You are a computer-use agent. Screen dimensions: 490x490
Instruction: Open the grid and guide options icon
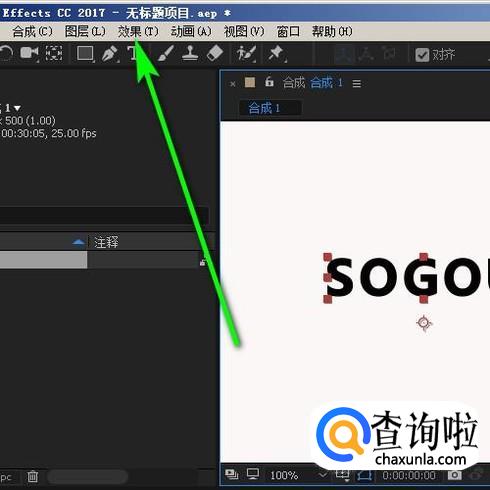tap(343, 475)
